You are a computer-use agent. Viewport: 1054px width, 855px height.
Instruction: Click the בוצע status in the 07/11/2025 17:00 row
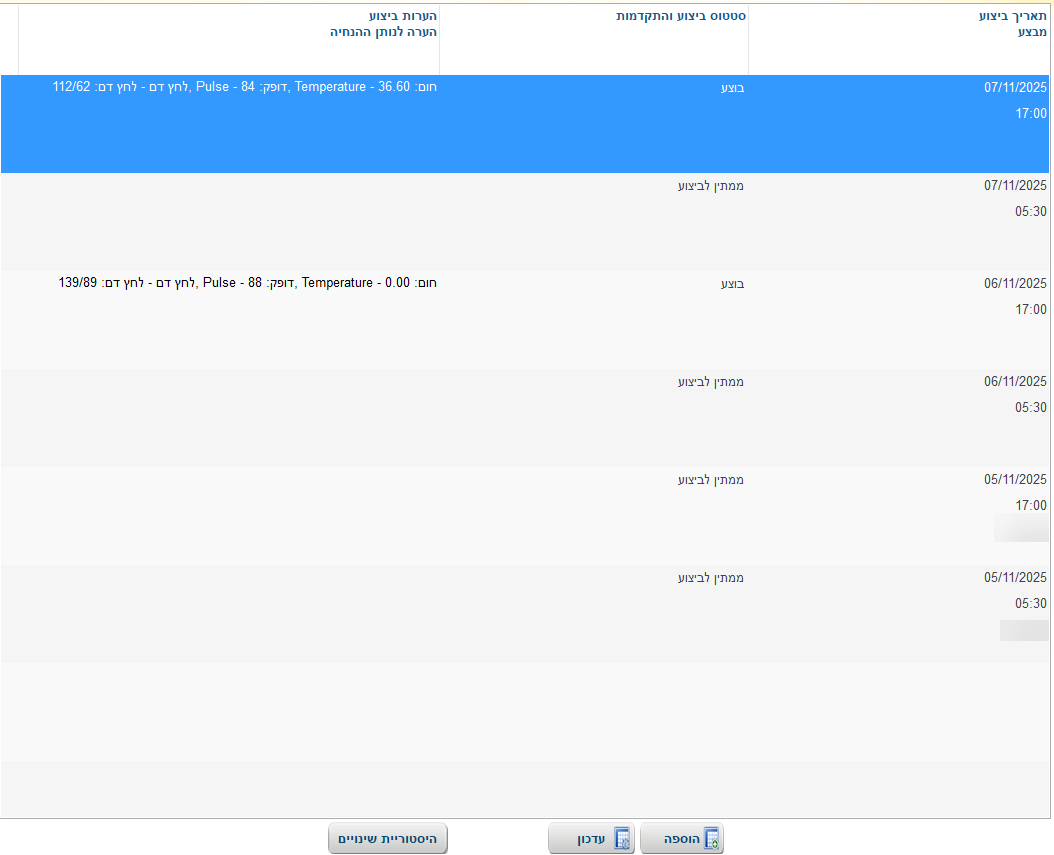click(732, 88)
